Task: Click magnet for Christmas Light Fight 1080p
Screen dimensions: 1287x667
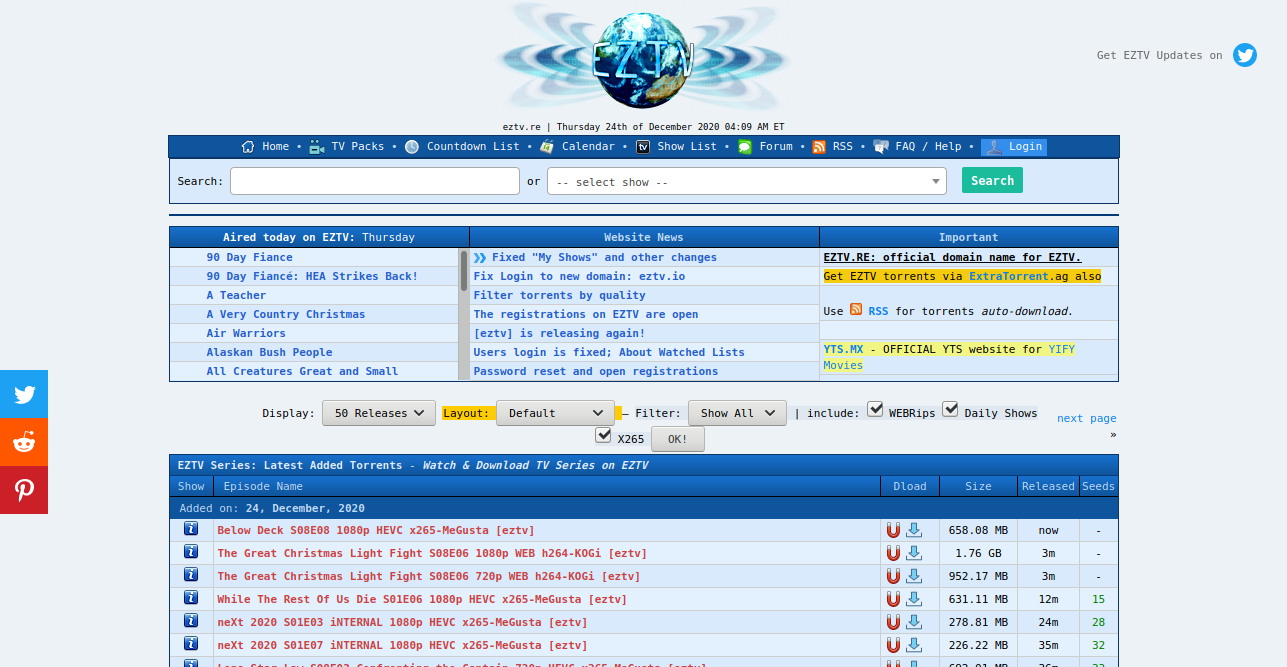Action: pos(893,553)
